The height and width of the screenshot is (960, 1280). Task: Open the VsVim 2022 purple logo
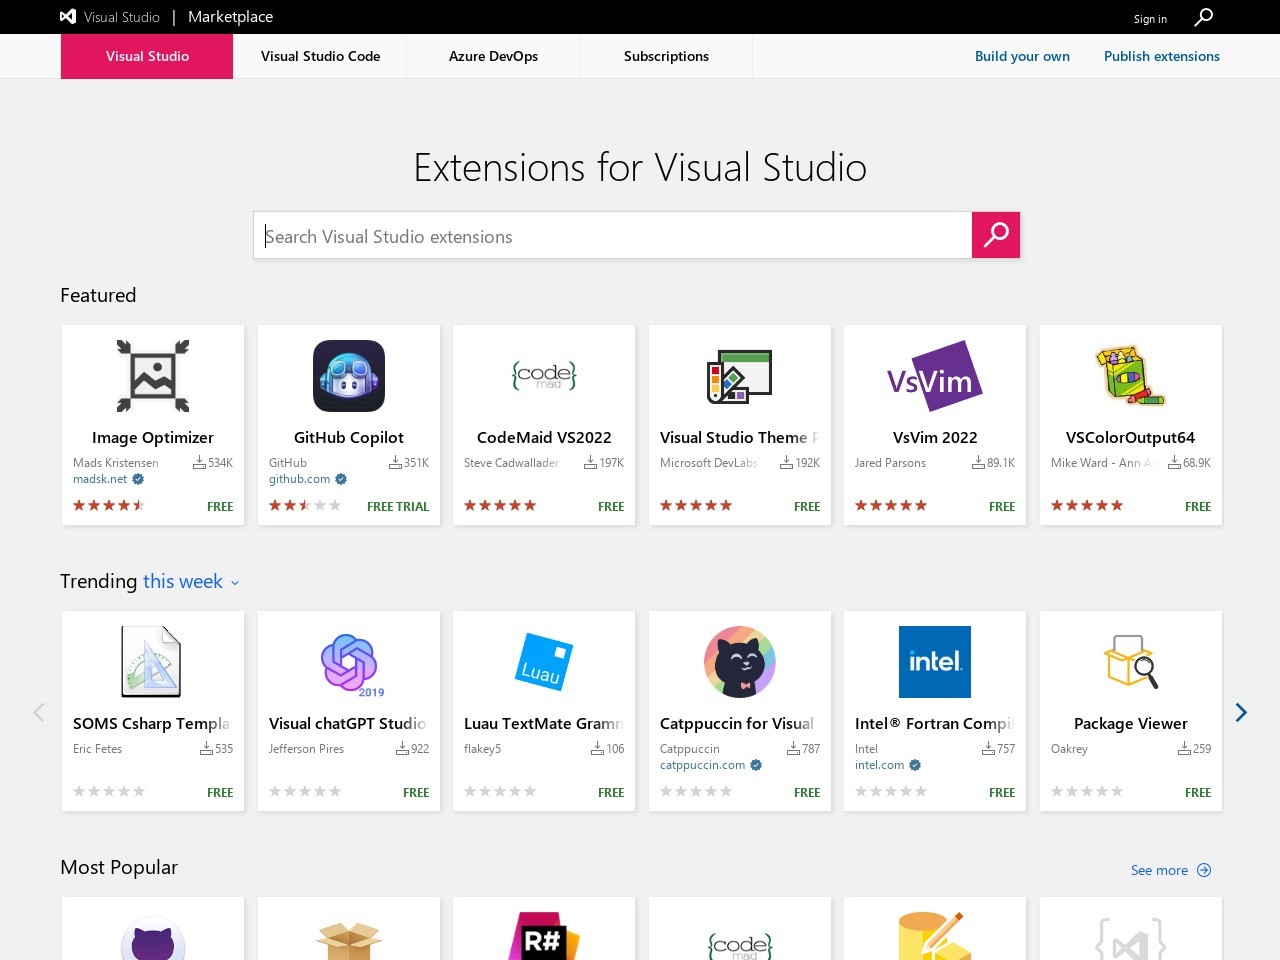click(x=935, y=376)
